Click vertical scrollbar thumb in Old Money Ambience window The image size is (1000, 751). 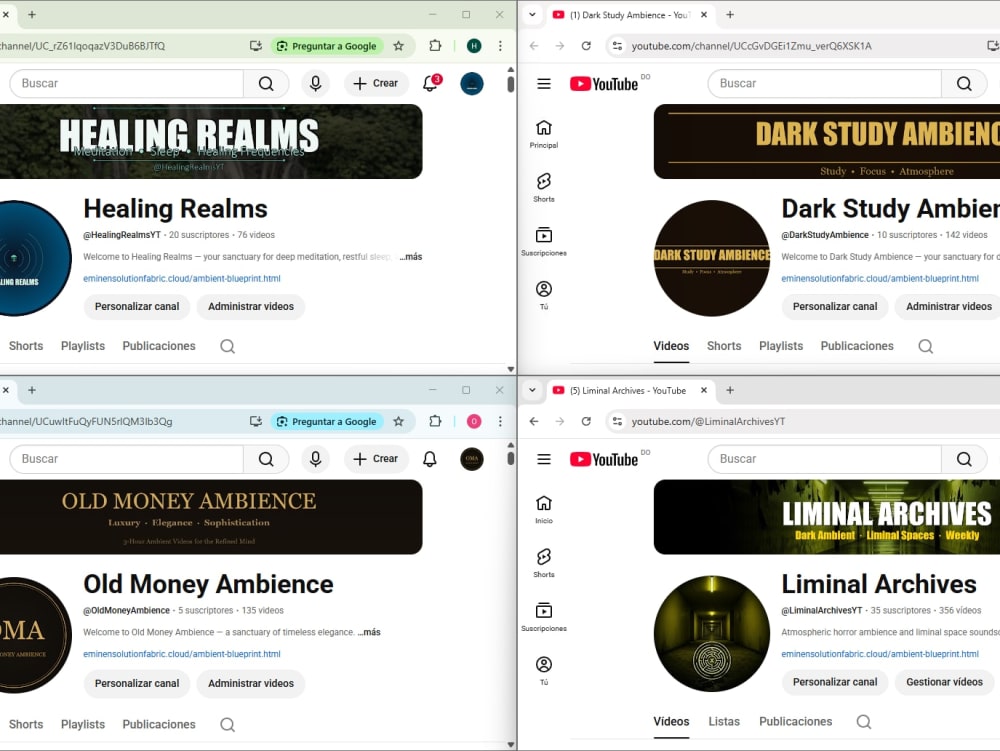511,458
